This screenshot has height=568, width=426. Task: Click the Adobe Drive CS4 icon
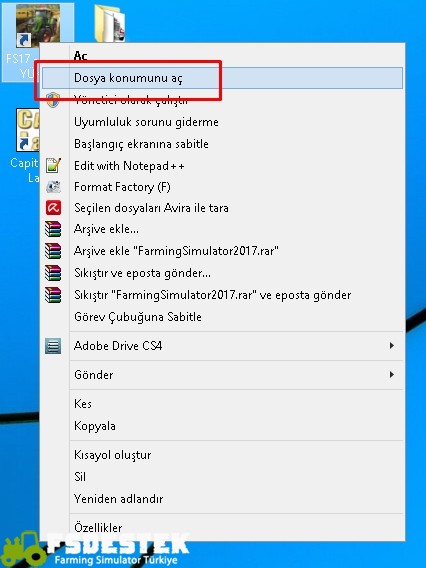(x=53, y=346)
